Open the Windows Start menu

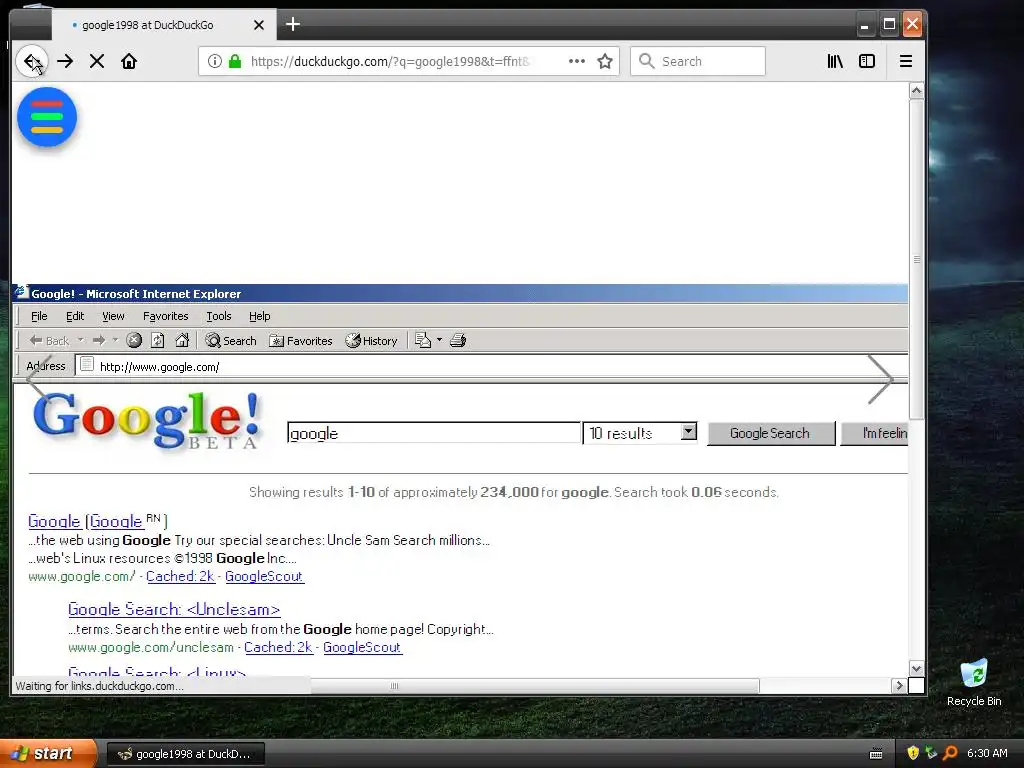(48, 753)
